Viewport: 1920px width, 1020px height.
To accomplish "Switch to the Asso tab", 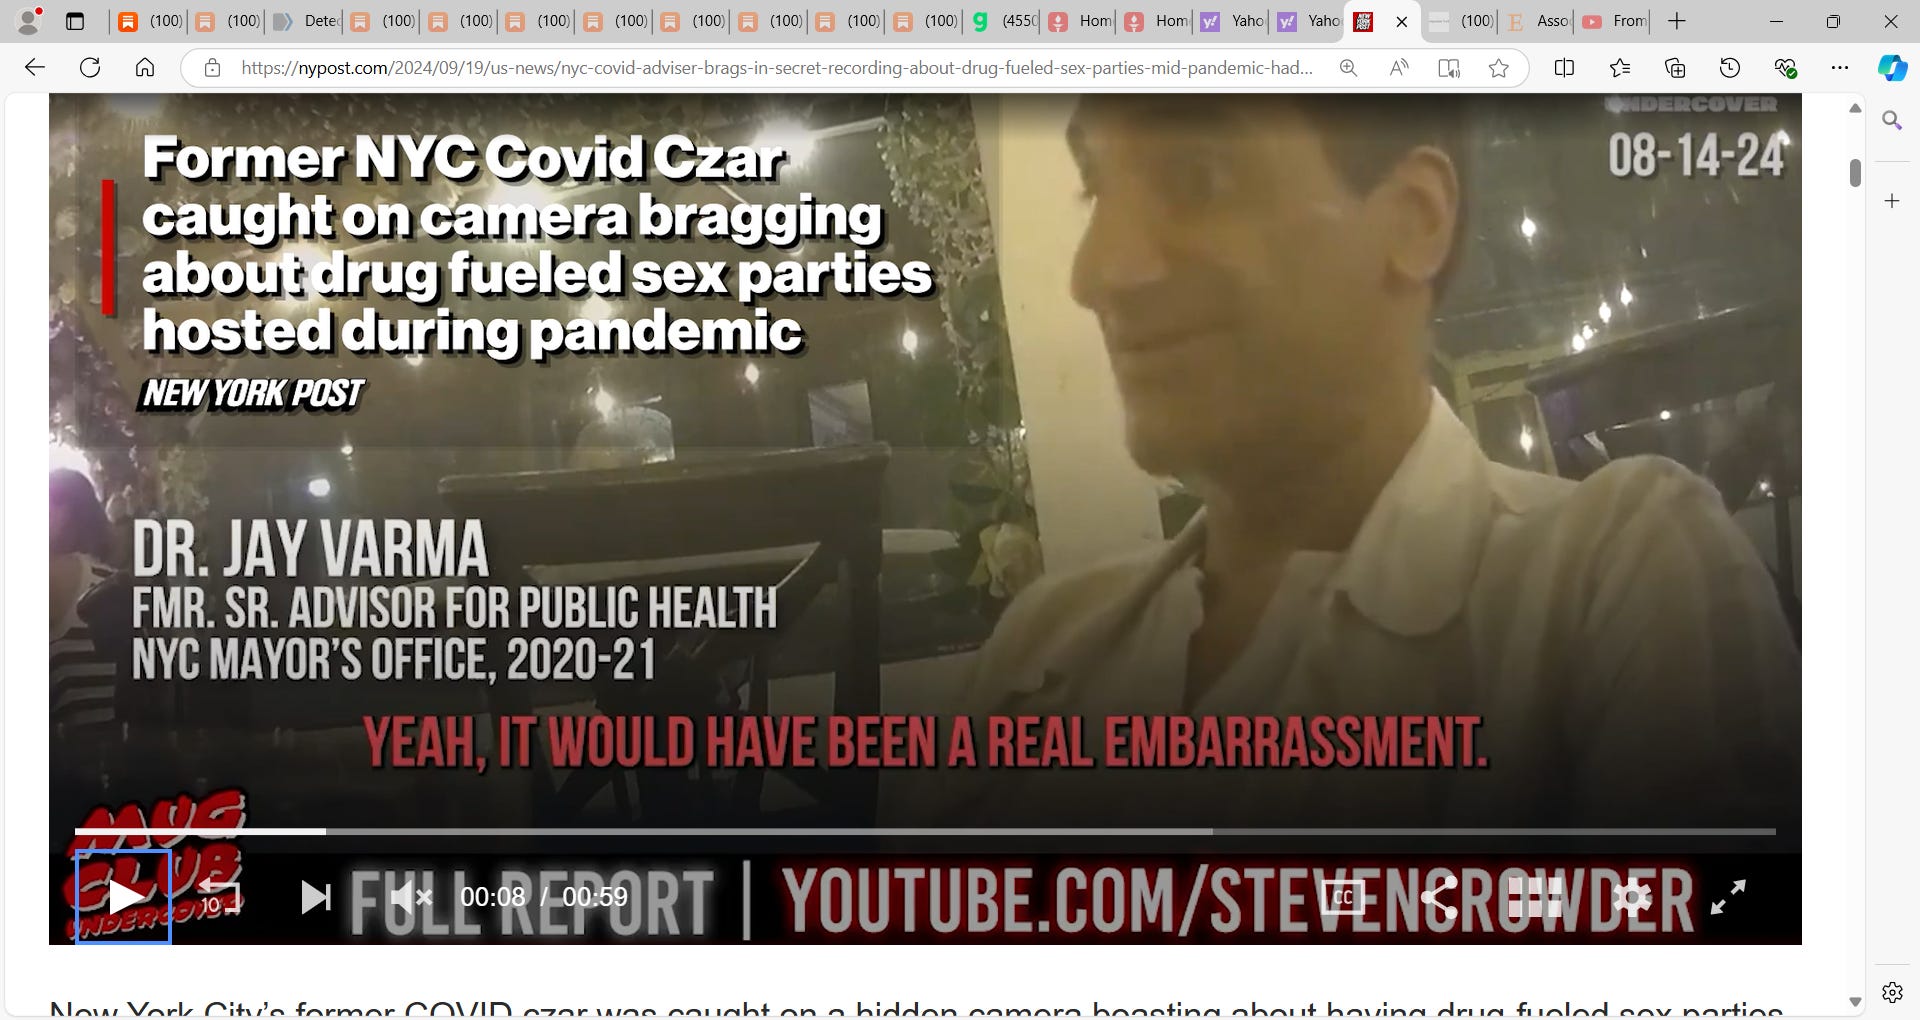I will coord(1536,21).
